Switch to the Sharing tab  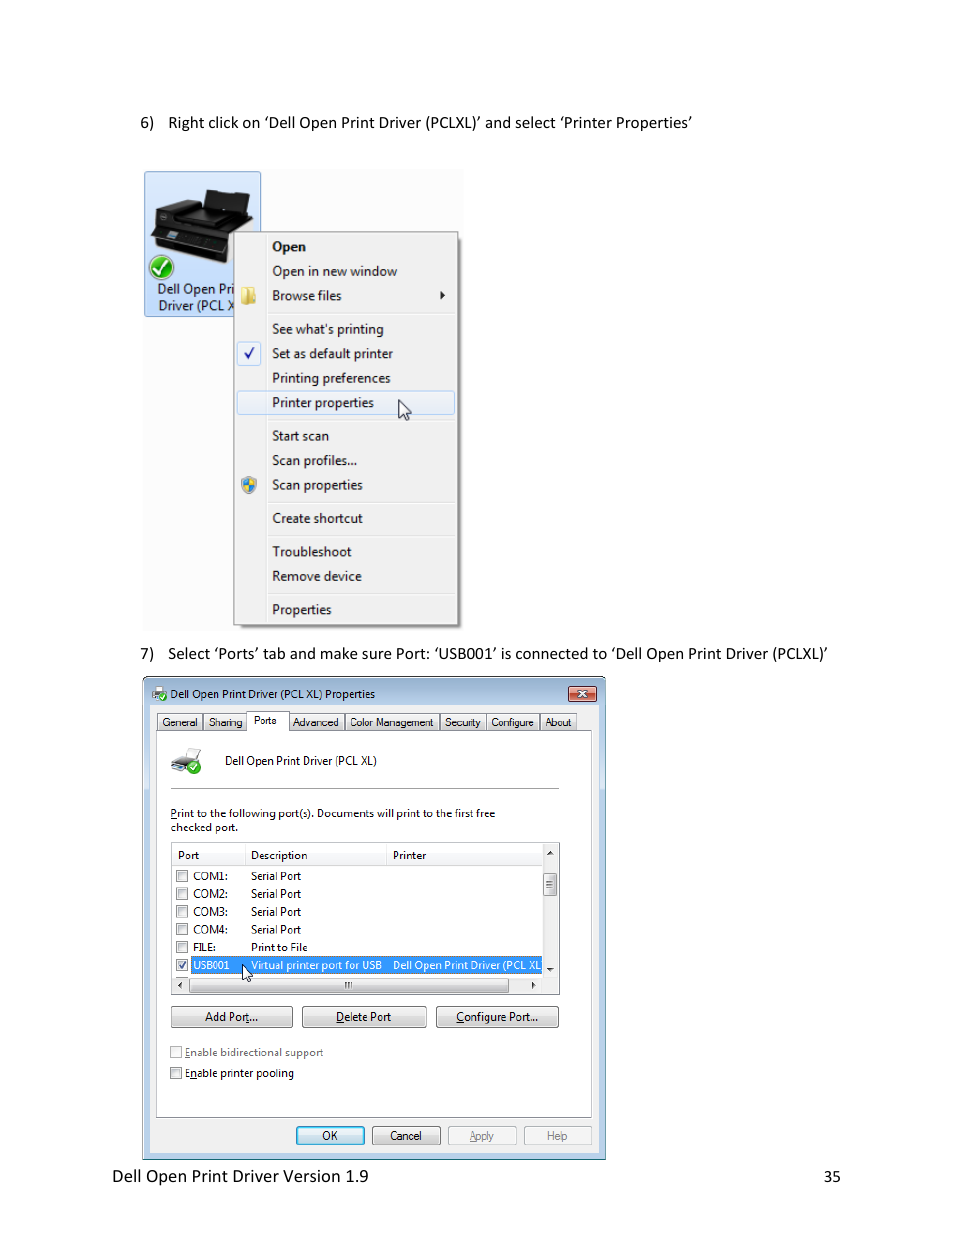point(225,722)
